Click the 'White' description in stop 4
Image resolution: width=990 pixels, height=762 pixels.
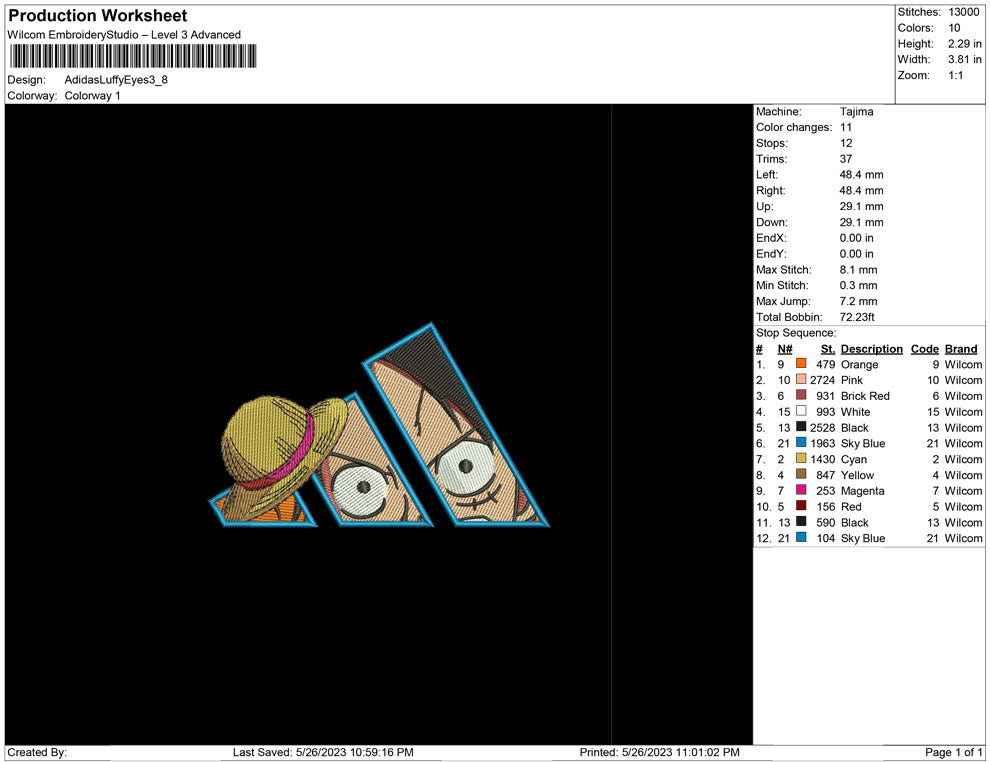(856, 412)
